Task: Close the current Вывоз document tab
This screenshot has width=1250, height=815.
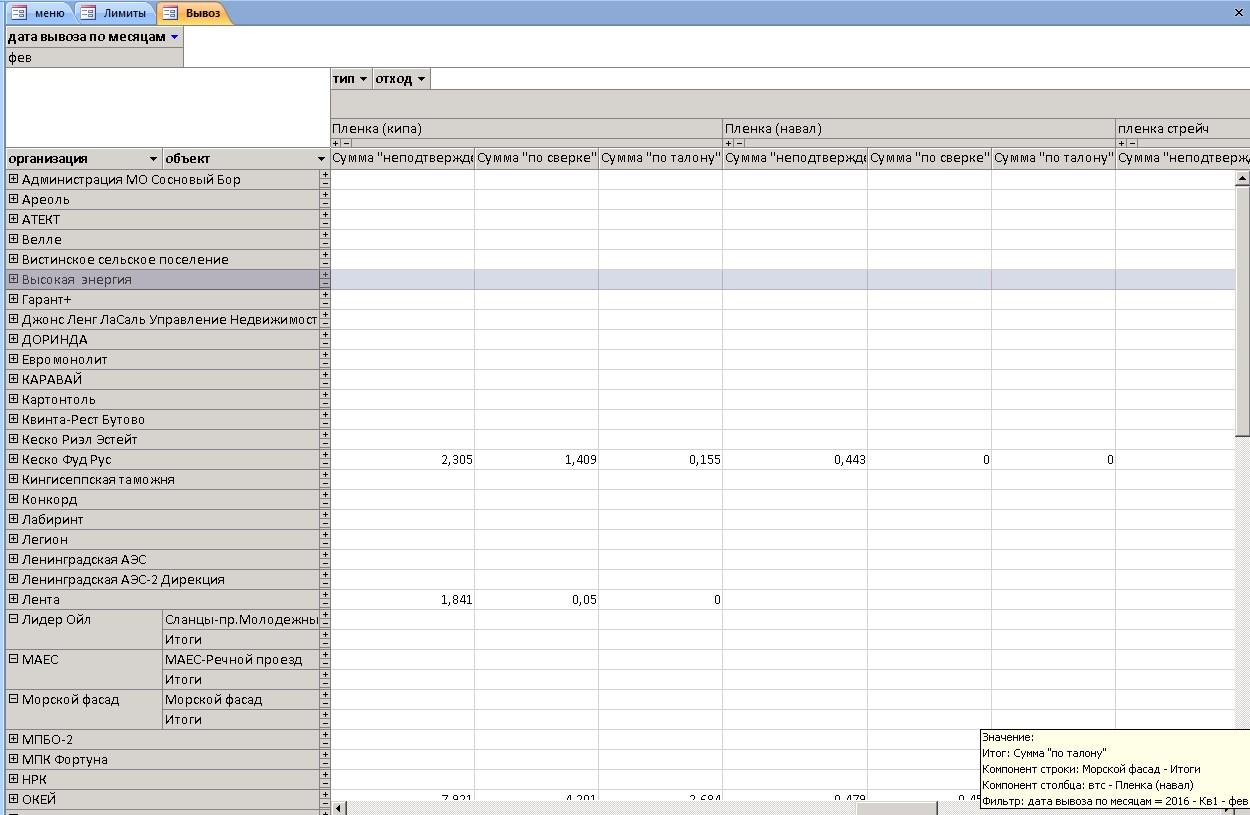Action: tap(1238, 13)
